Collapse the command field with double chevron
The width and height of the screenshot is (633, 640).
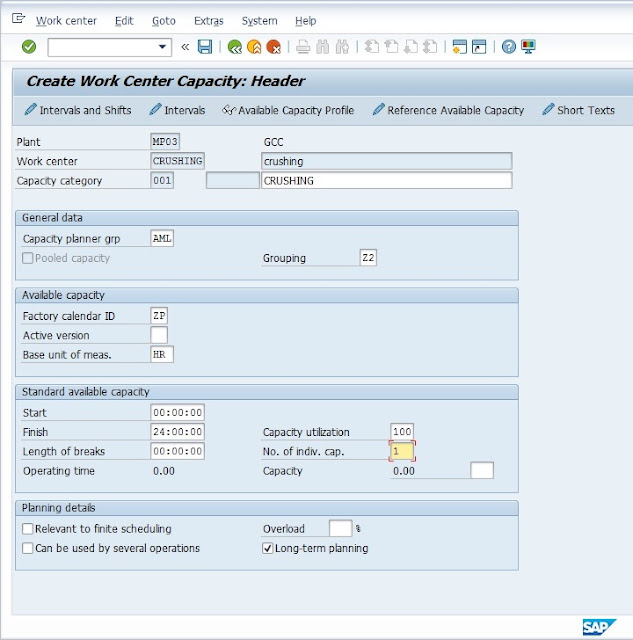[x=185, y=47]
